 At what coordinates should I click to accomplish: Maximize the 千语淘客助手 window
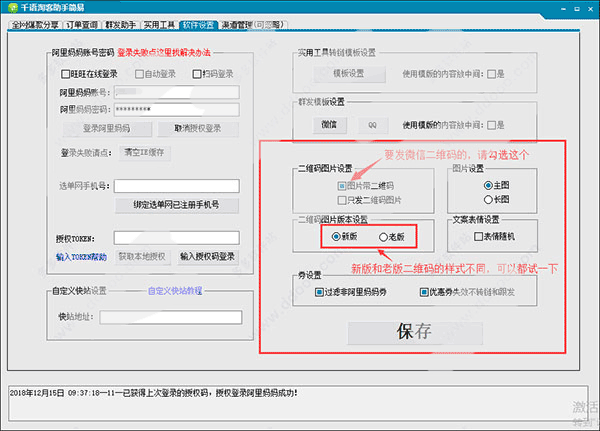577,8
